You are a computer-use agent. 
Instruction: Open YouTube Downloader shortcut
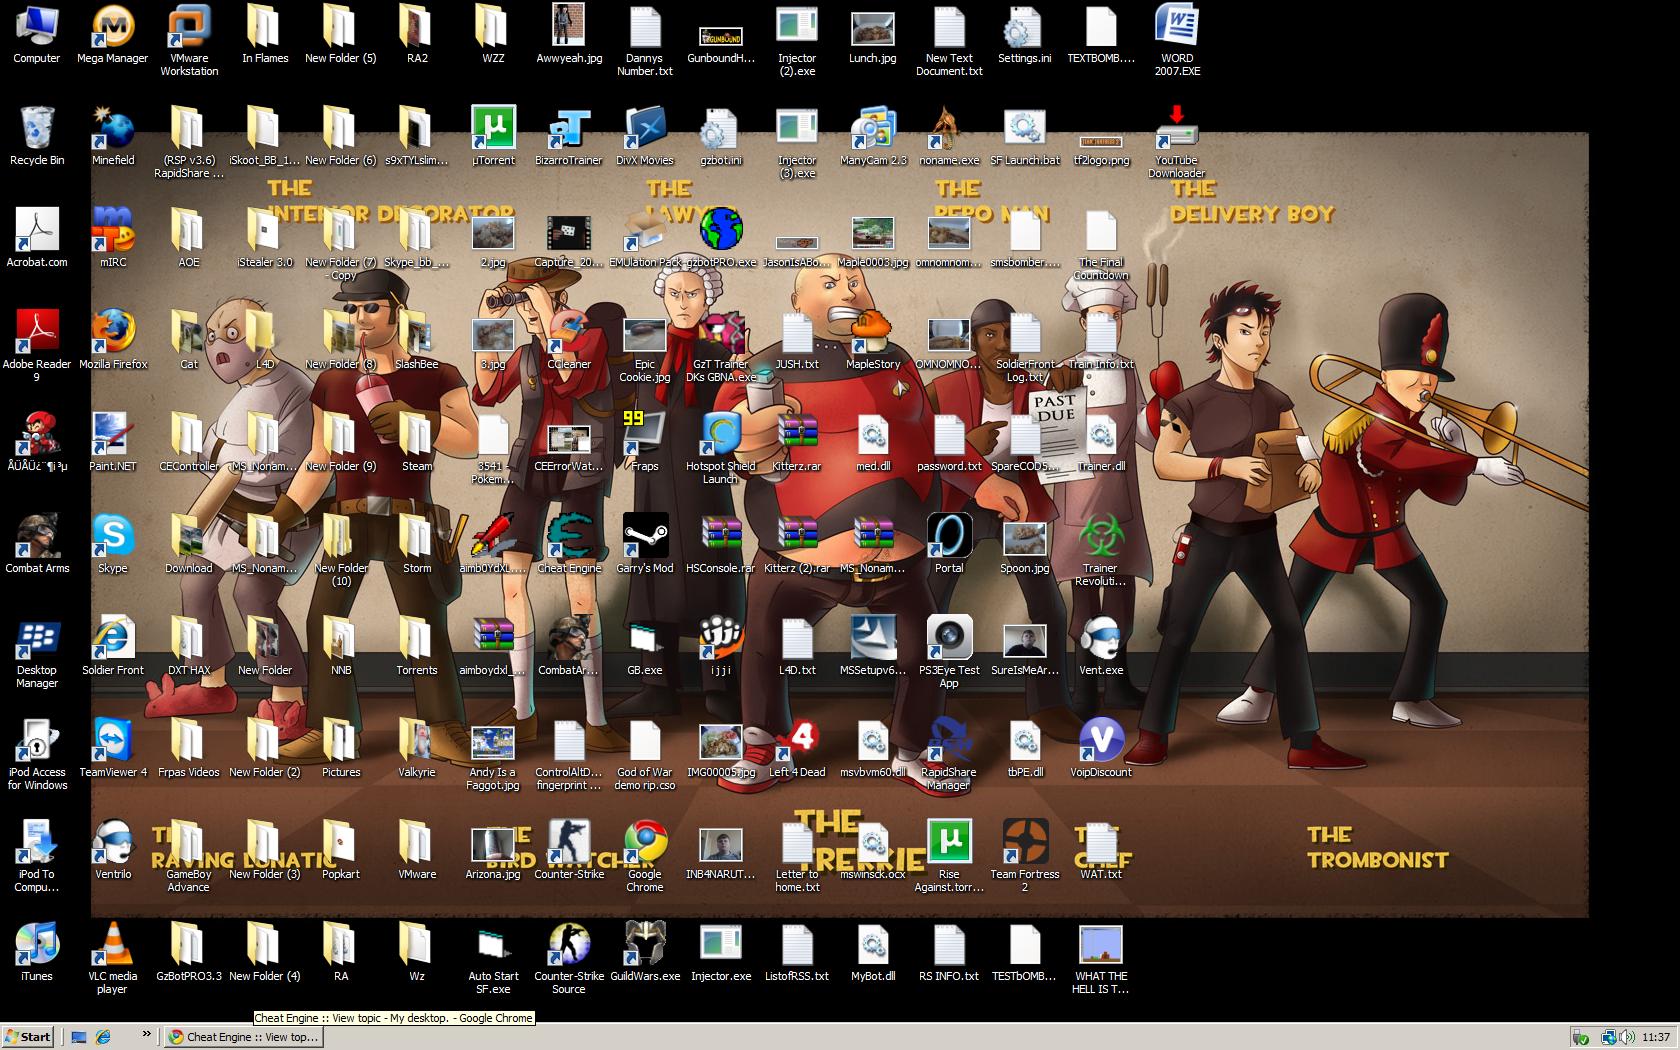point(1177,143)
